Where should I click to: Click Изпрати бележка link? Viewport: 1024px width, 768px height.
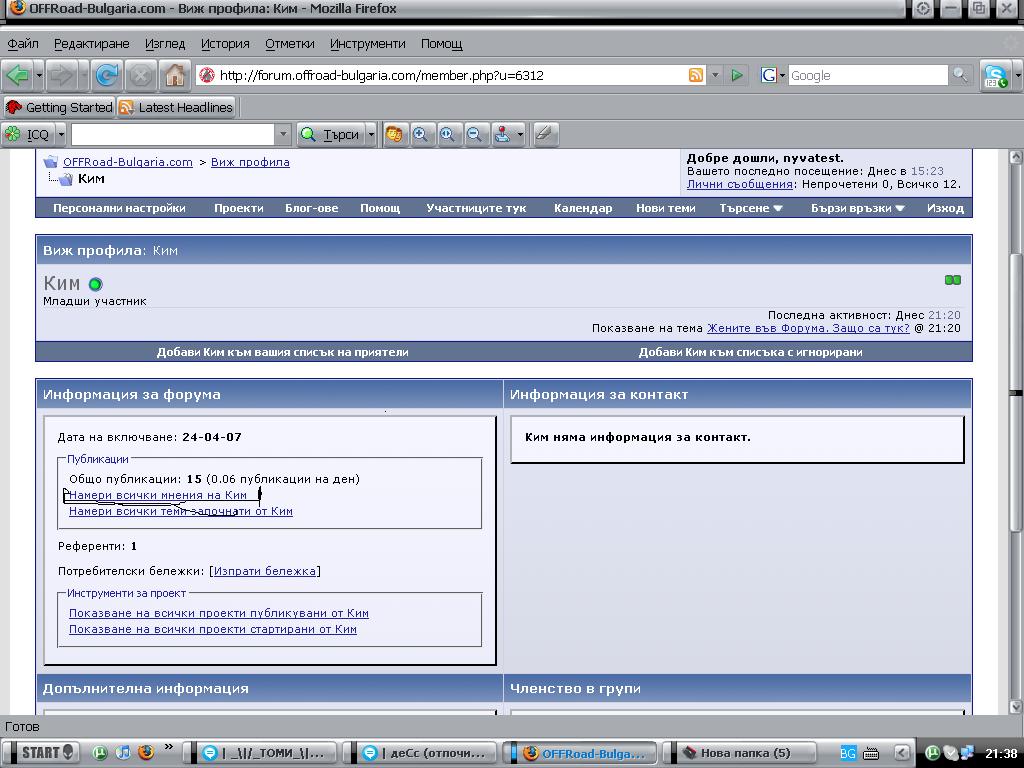[x=264, y=571]
